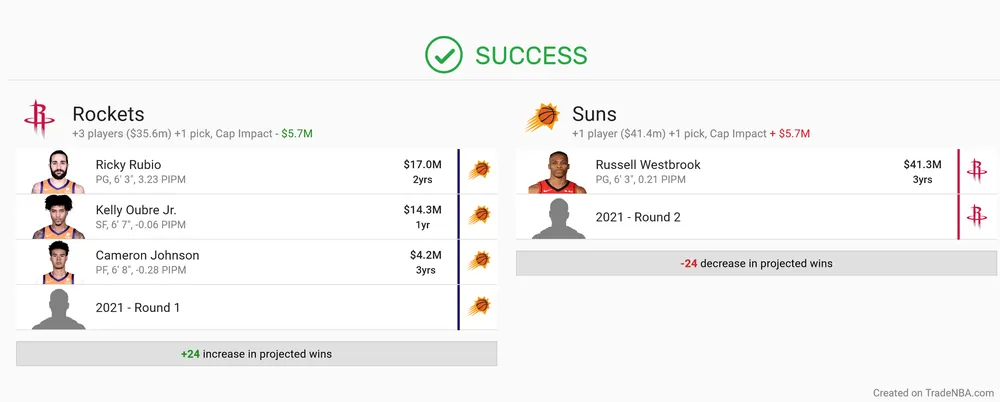Click Suns logo beside 2021 Round 1
Screen dimensions: 1000x402
(x=479, y=306)
